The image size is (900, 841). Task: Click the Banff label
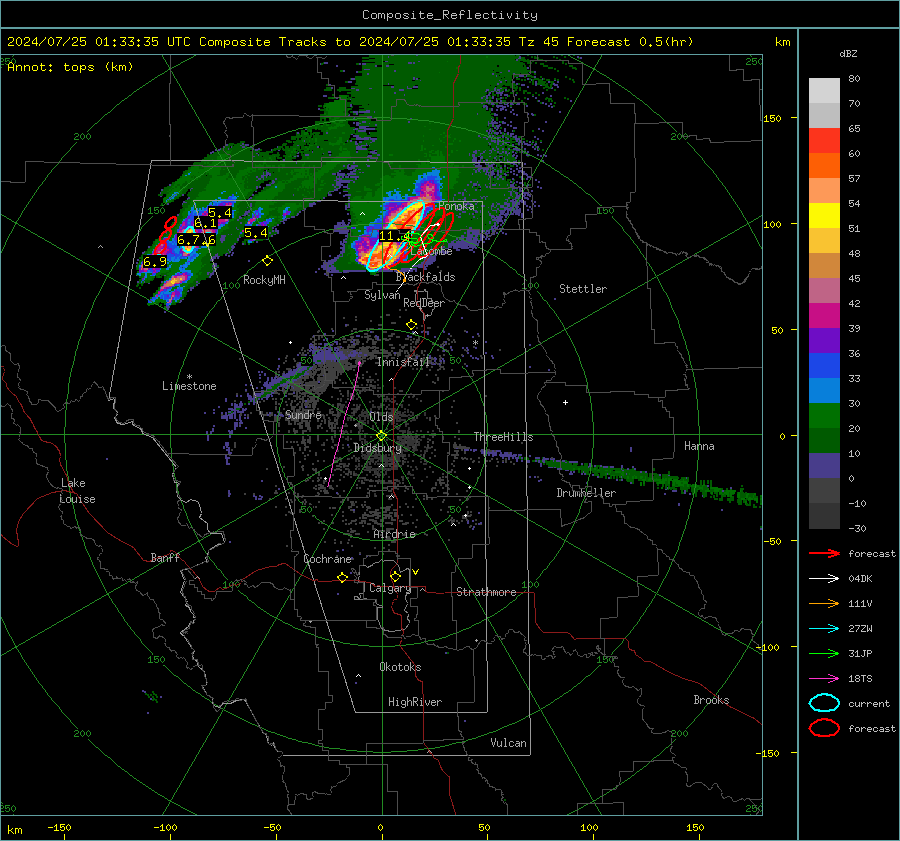(x=165, y=558)
